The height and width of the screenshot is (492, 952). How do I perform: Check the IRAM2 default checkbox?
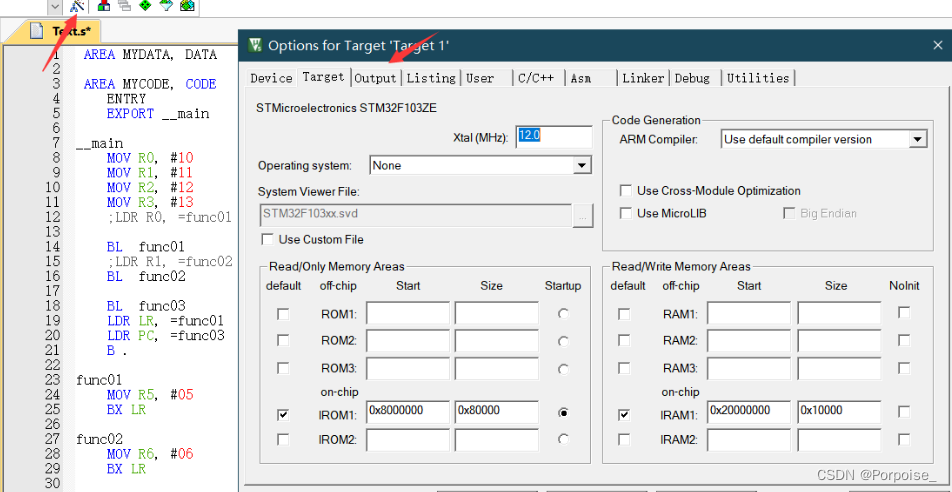click(x=624, y=439)
